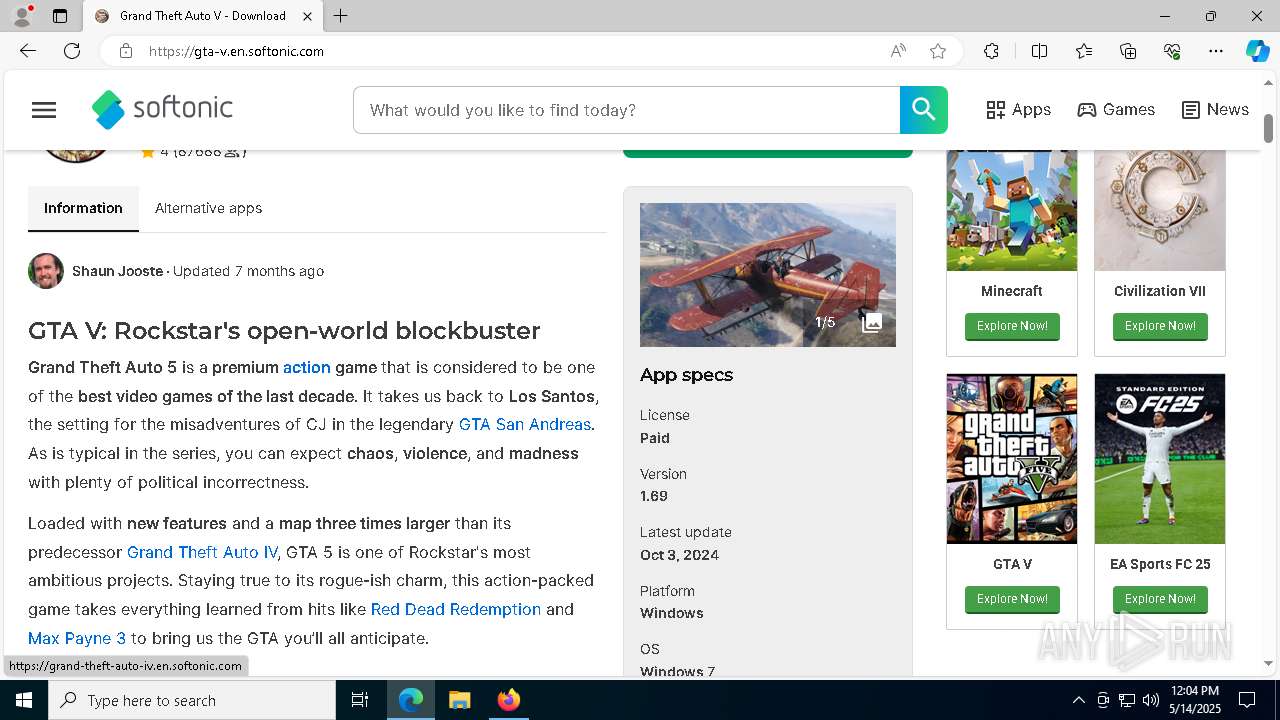Open Task View on the taskbar

point(360,700)
